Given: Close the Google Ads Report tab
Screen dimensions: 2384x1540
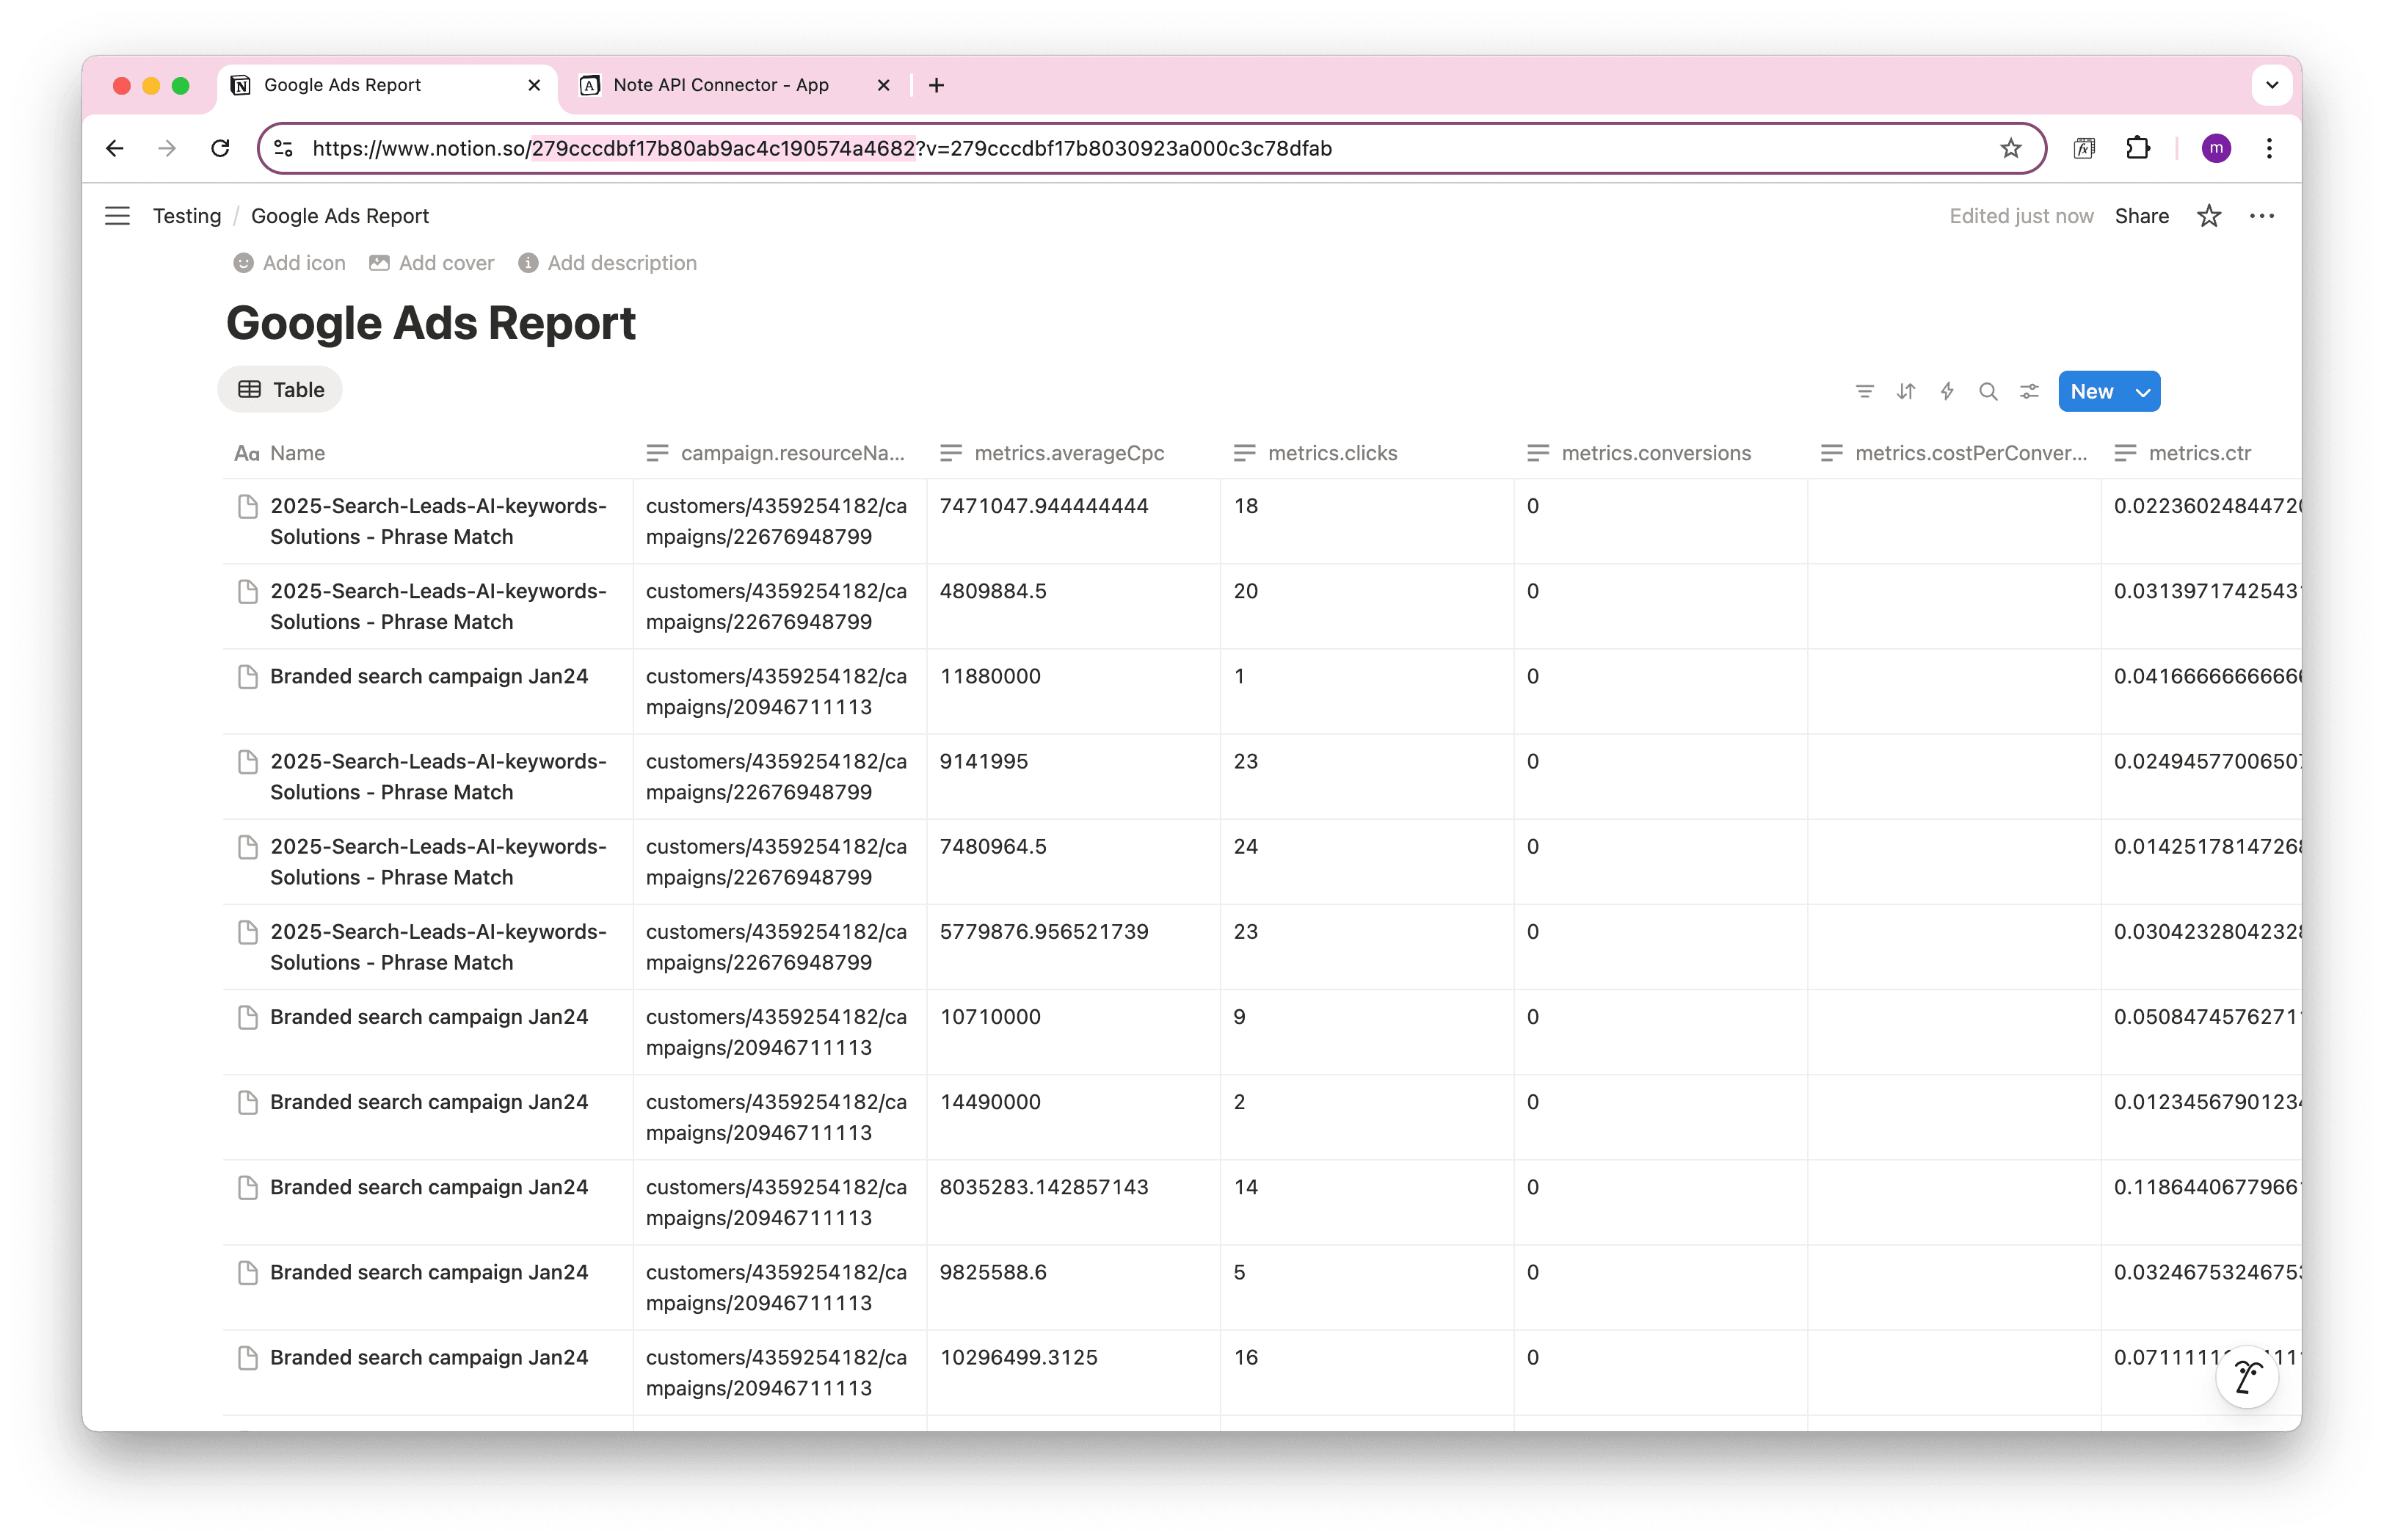Looking at the screenshot, I should click(x=534, y=85).
